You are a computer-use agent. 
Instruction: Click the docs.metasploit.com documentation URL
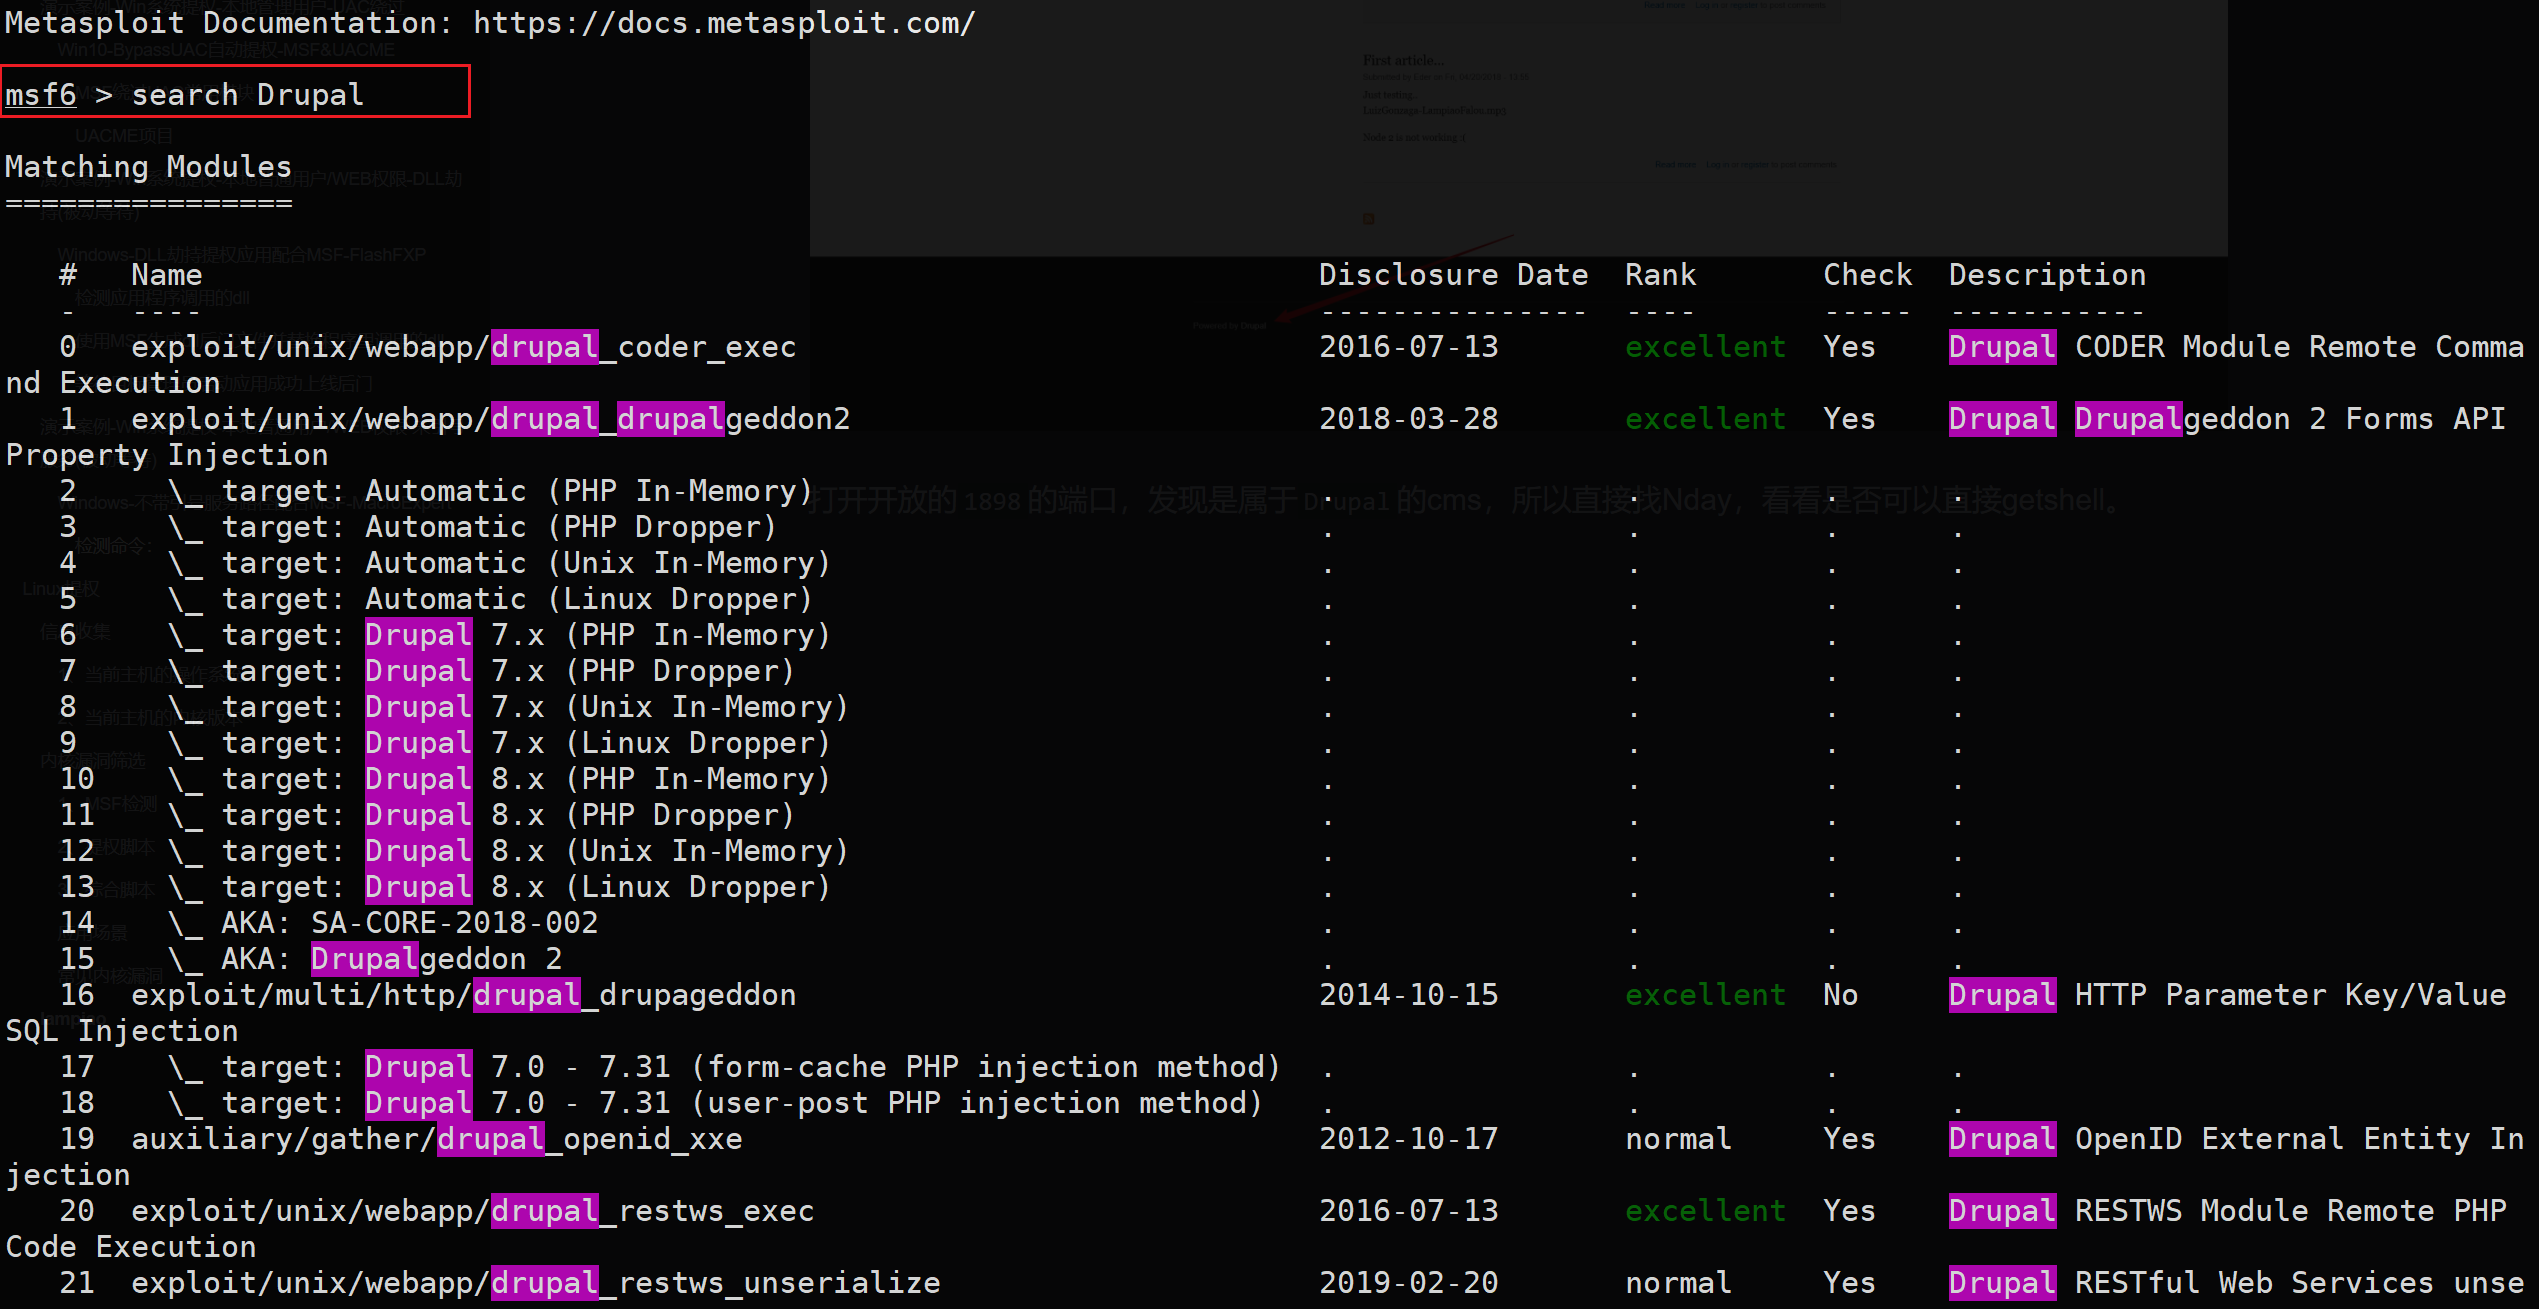tap(723, 23)
